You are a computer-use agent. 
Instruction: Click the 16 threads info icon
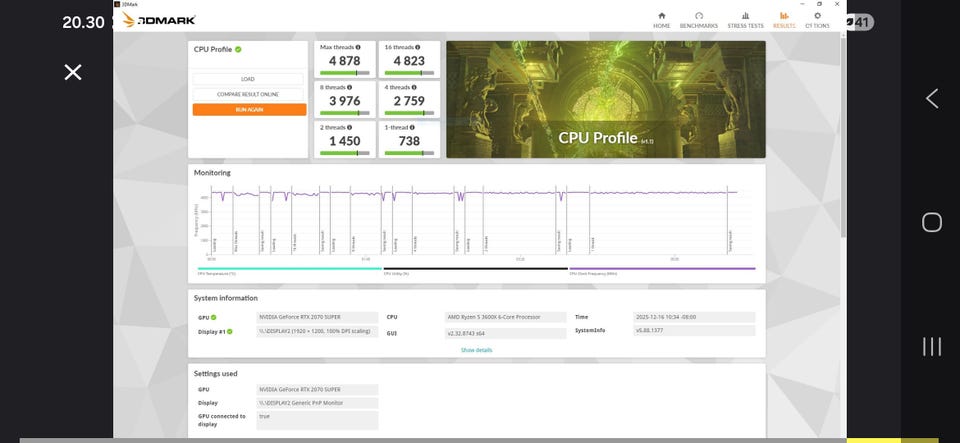tap(416, 47)
